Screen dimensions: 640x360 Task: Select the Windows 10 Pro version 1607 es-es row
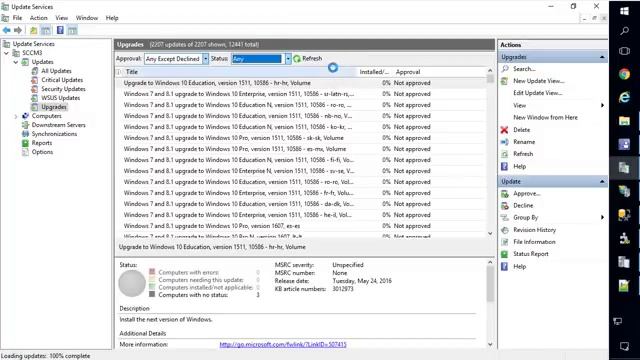pyautogui.click(x=300, y=226)
